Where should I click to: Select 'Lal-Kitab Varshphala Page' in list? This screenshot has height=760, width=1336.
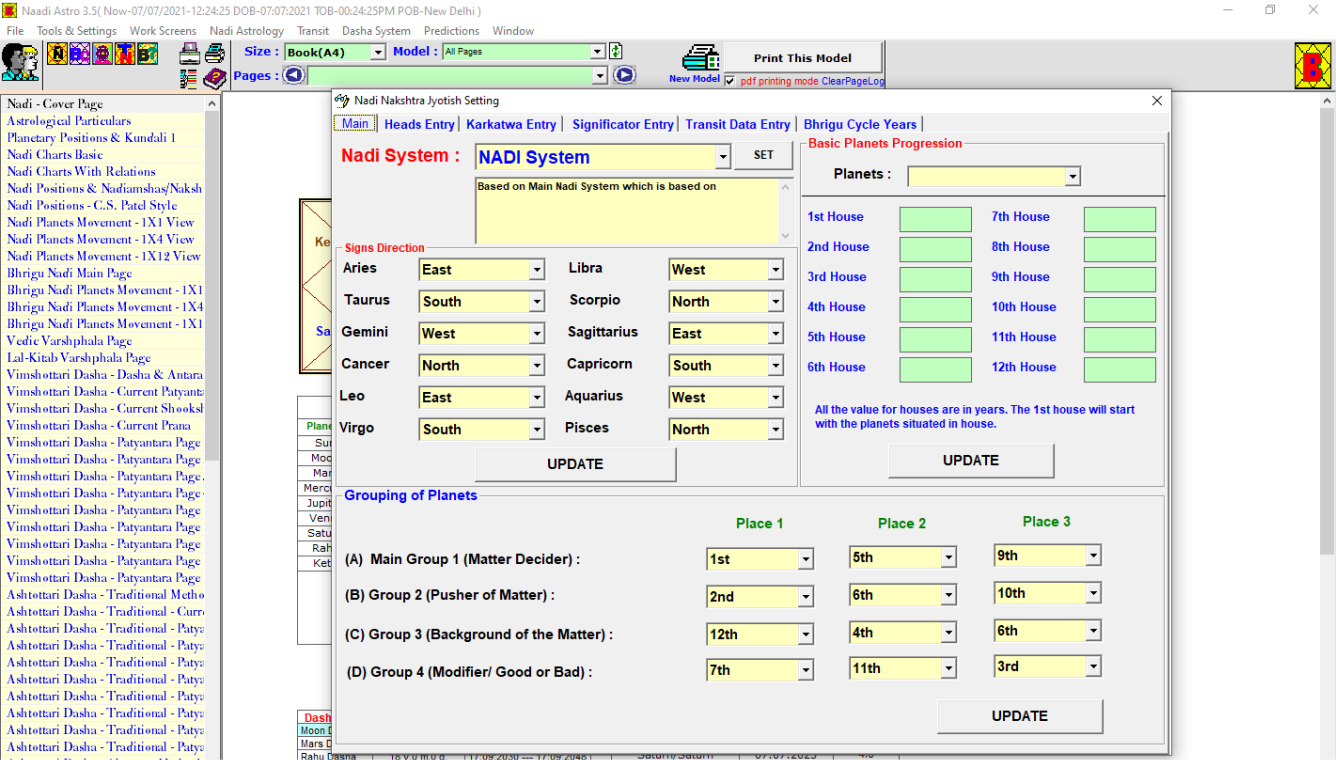[79, 358]
